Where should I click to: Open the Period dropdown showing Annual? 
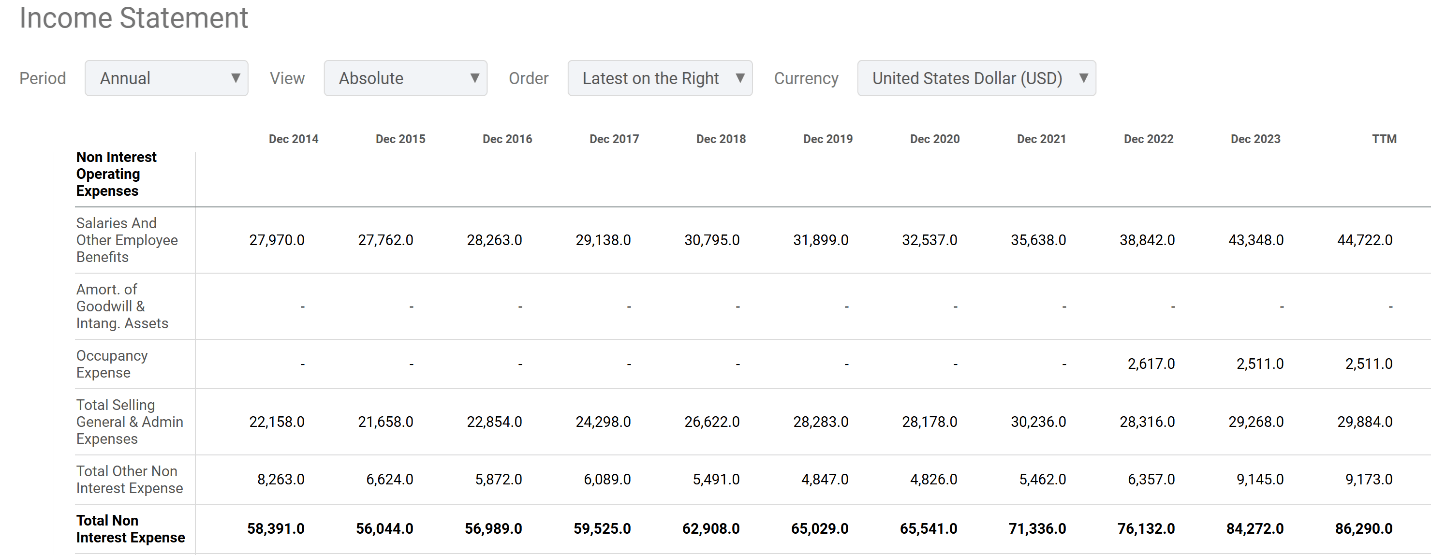(166, 78)
